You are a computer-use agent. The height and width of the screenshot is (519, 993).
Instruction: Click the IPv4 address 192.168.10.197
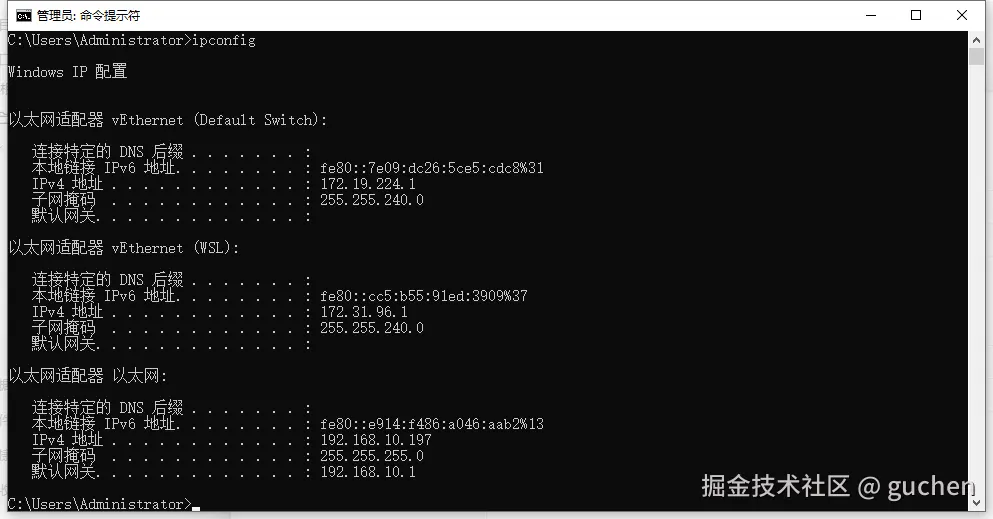pos(375,440)
